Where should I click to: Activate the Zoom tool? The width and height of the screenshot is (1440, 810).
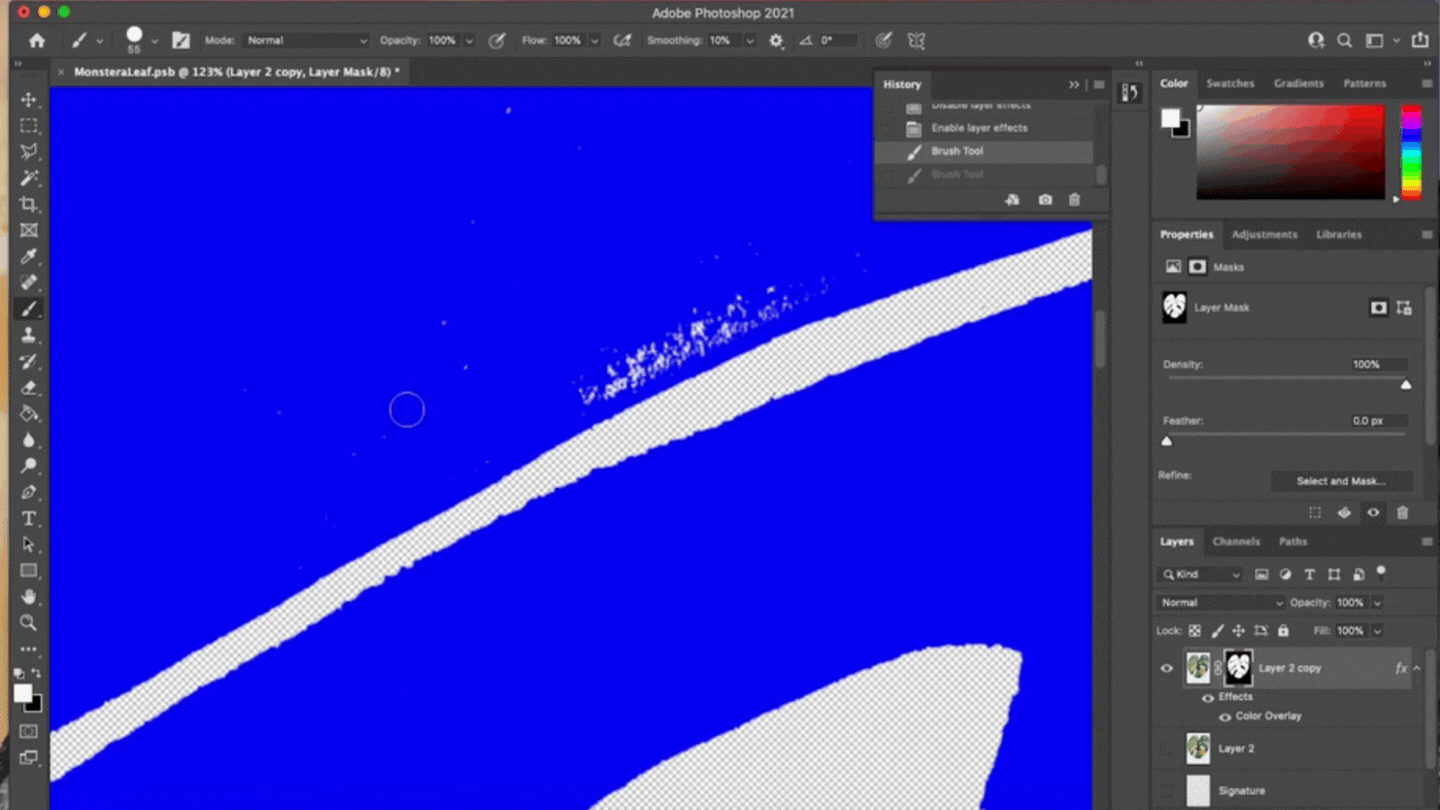point(29,623)
